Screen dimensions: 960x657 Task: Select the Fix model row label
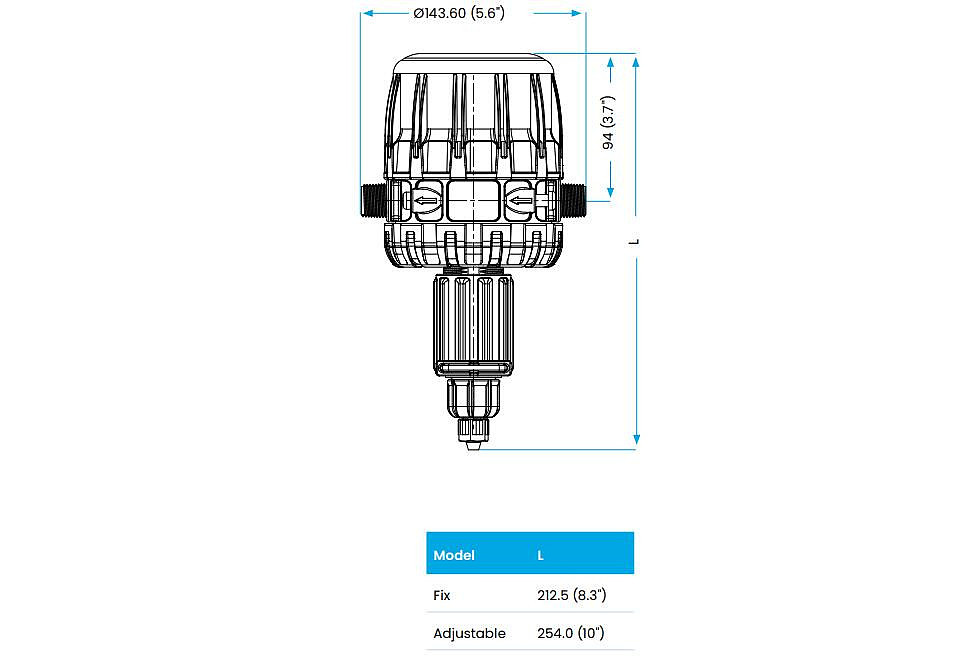pyautogui.click(x=441, y=595)
